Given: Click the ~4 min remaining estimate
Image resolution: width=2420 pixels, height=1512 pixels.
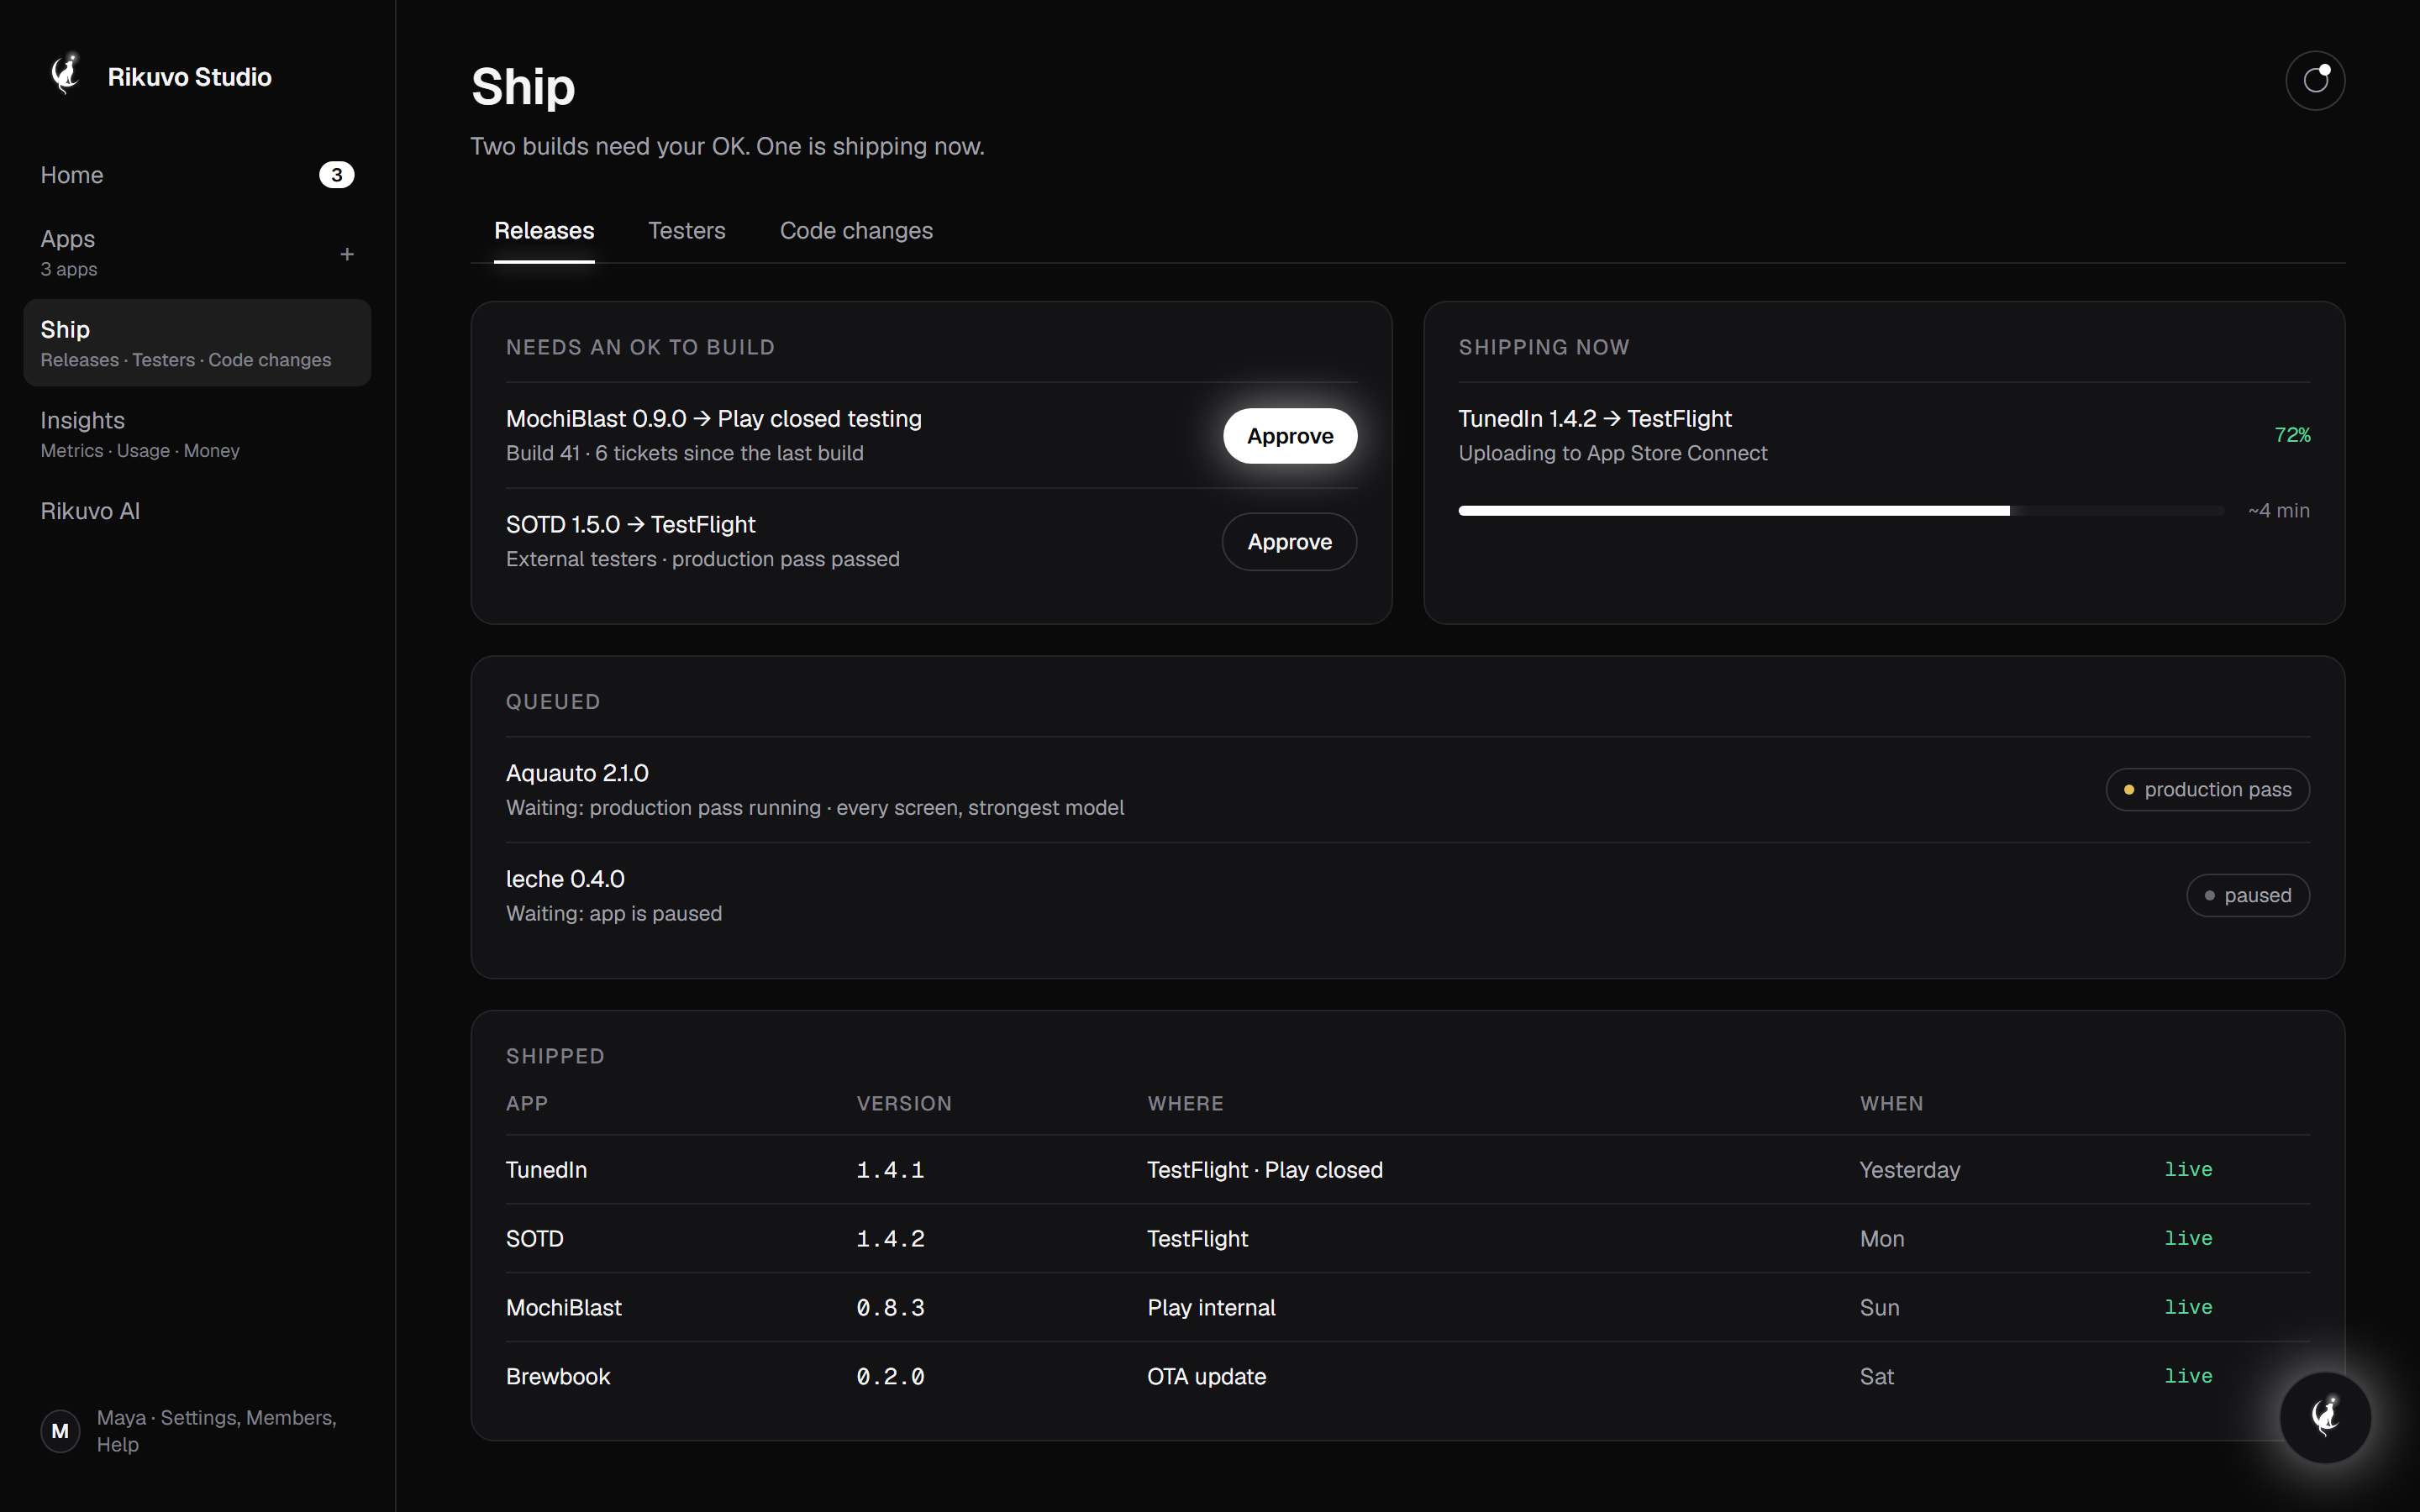Looking at the screenshot, I should pos(2279,511).
